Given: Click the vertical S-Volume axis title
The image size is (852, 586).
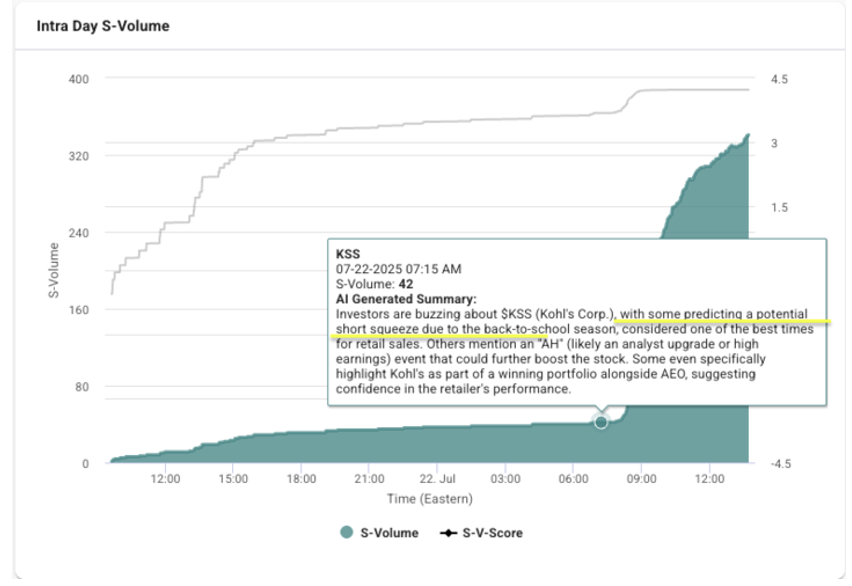Looking at the screenshot, I should 53,271.
